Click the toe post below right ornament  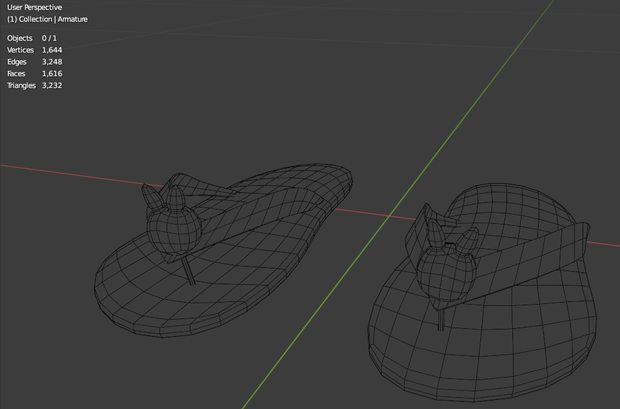click(441, 320)
